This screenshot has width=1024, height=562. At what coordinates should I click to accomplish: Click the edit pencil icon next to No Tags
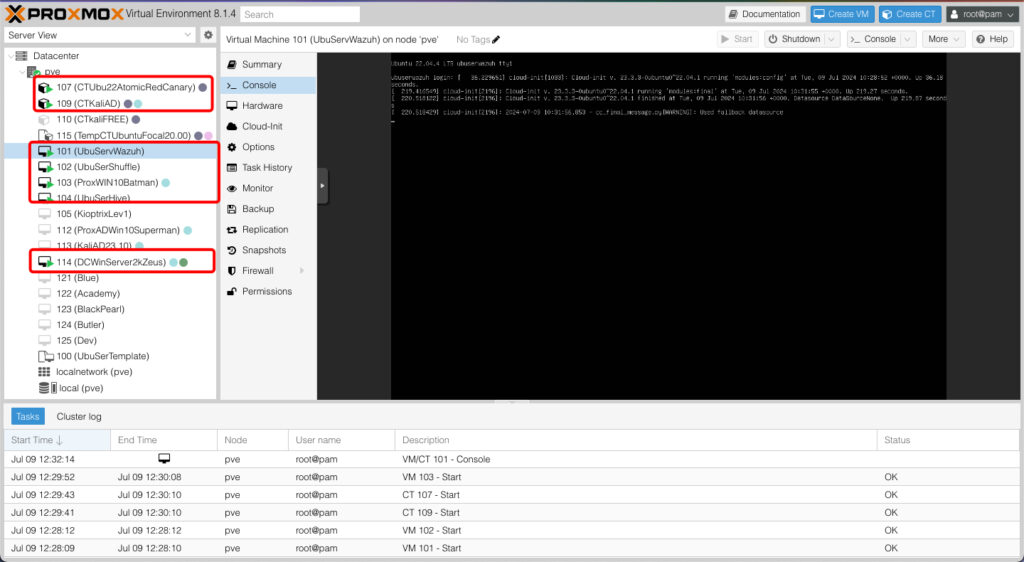[496, 39]
